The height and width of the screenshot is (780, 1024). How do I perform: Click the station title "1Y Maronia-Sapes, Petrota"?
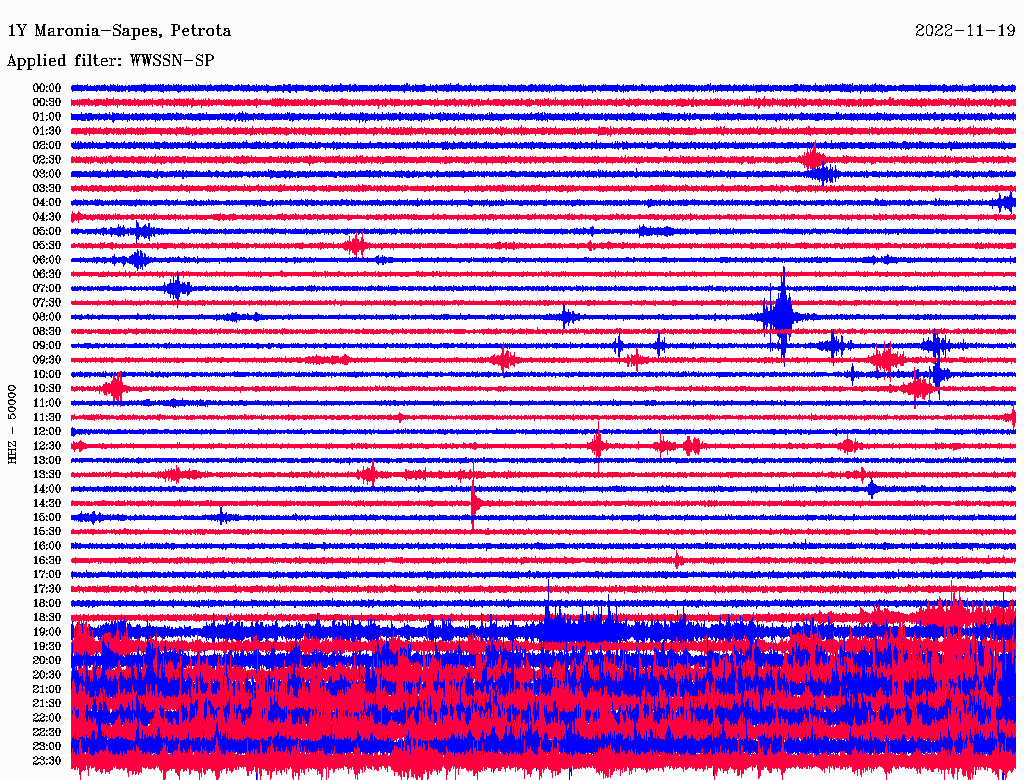tap(119, 31)
